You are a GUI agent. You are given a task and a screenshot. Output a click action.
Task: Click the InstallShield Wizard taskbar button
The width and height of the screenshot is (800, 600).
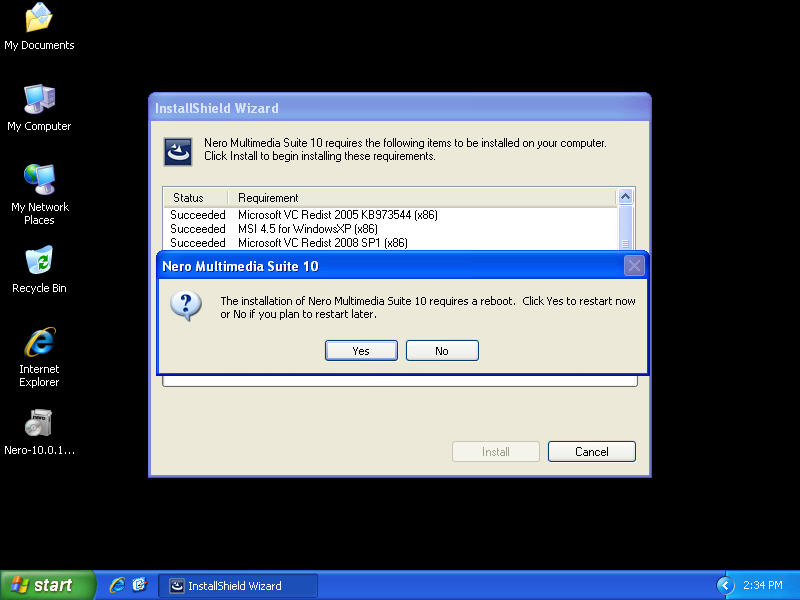click(x=238, y=586)
